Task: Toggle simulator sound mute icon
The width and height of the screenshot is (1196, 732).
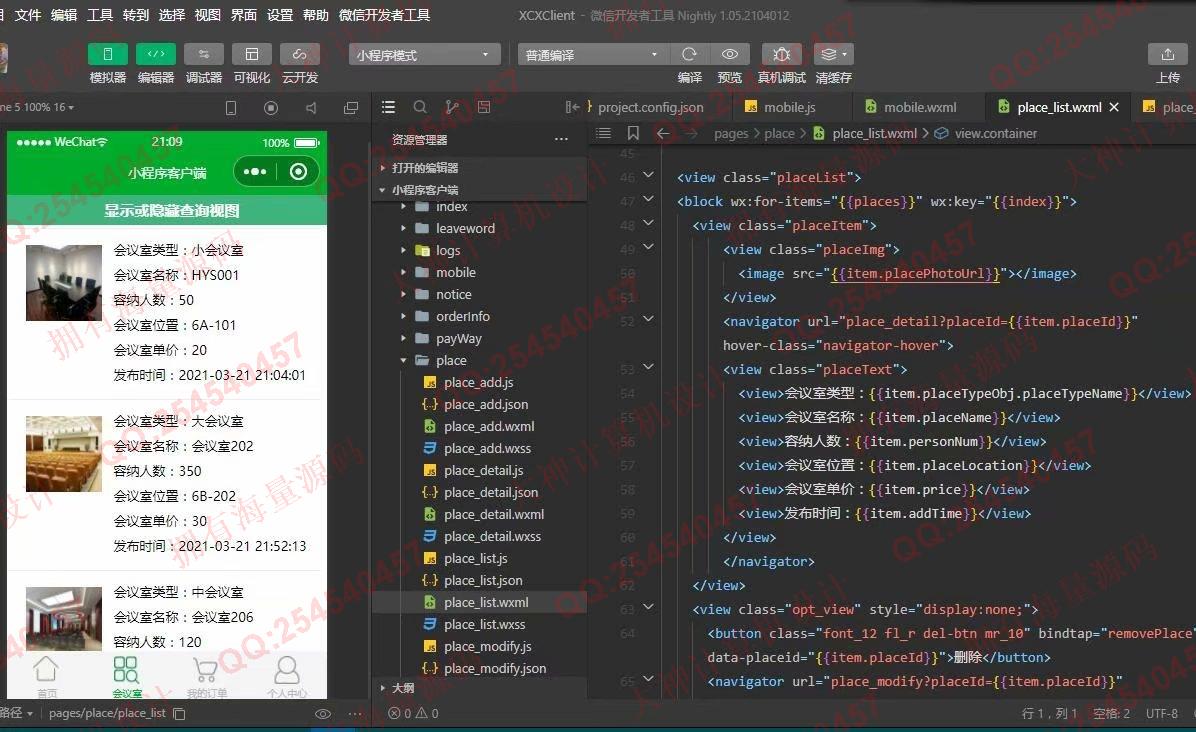Action: (x=311, y=108)
